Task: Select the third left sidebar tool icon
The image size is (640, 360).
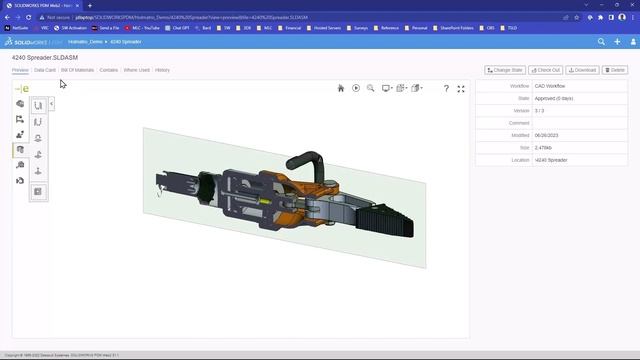Action: click(x=20, y=134)
